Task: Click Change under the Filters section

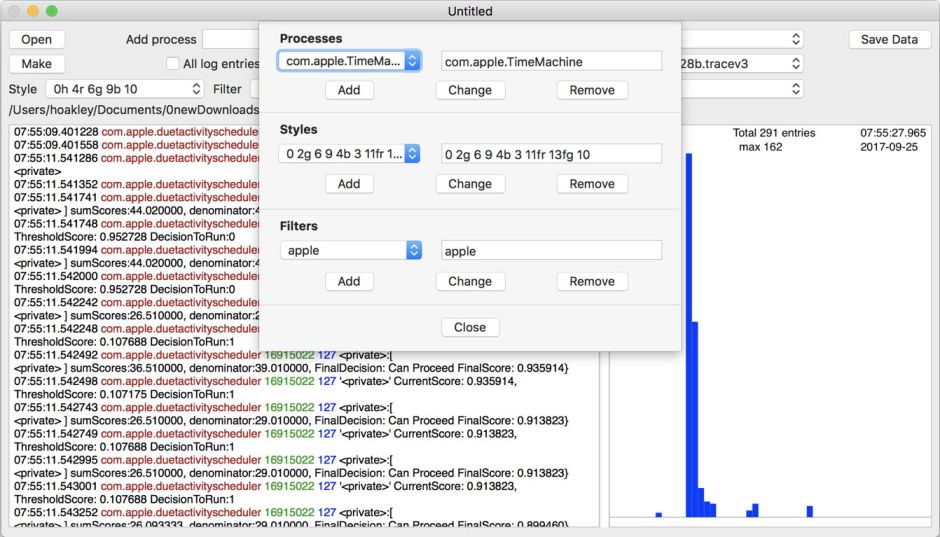Action: 470,281
